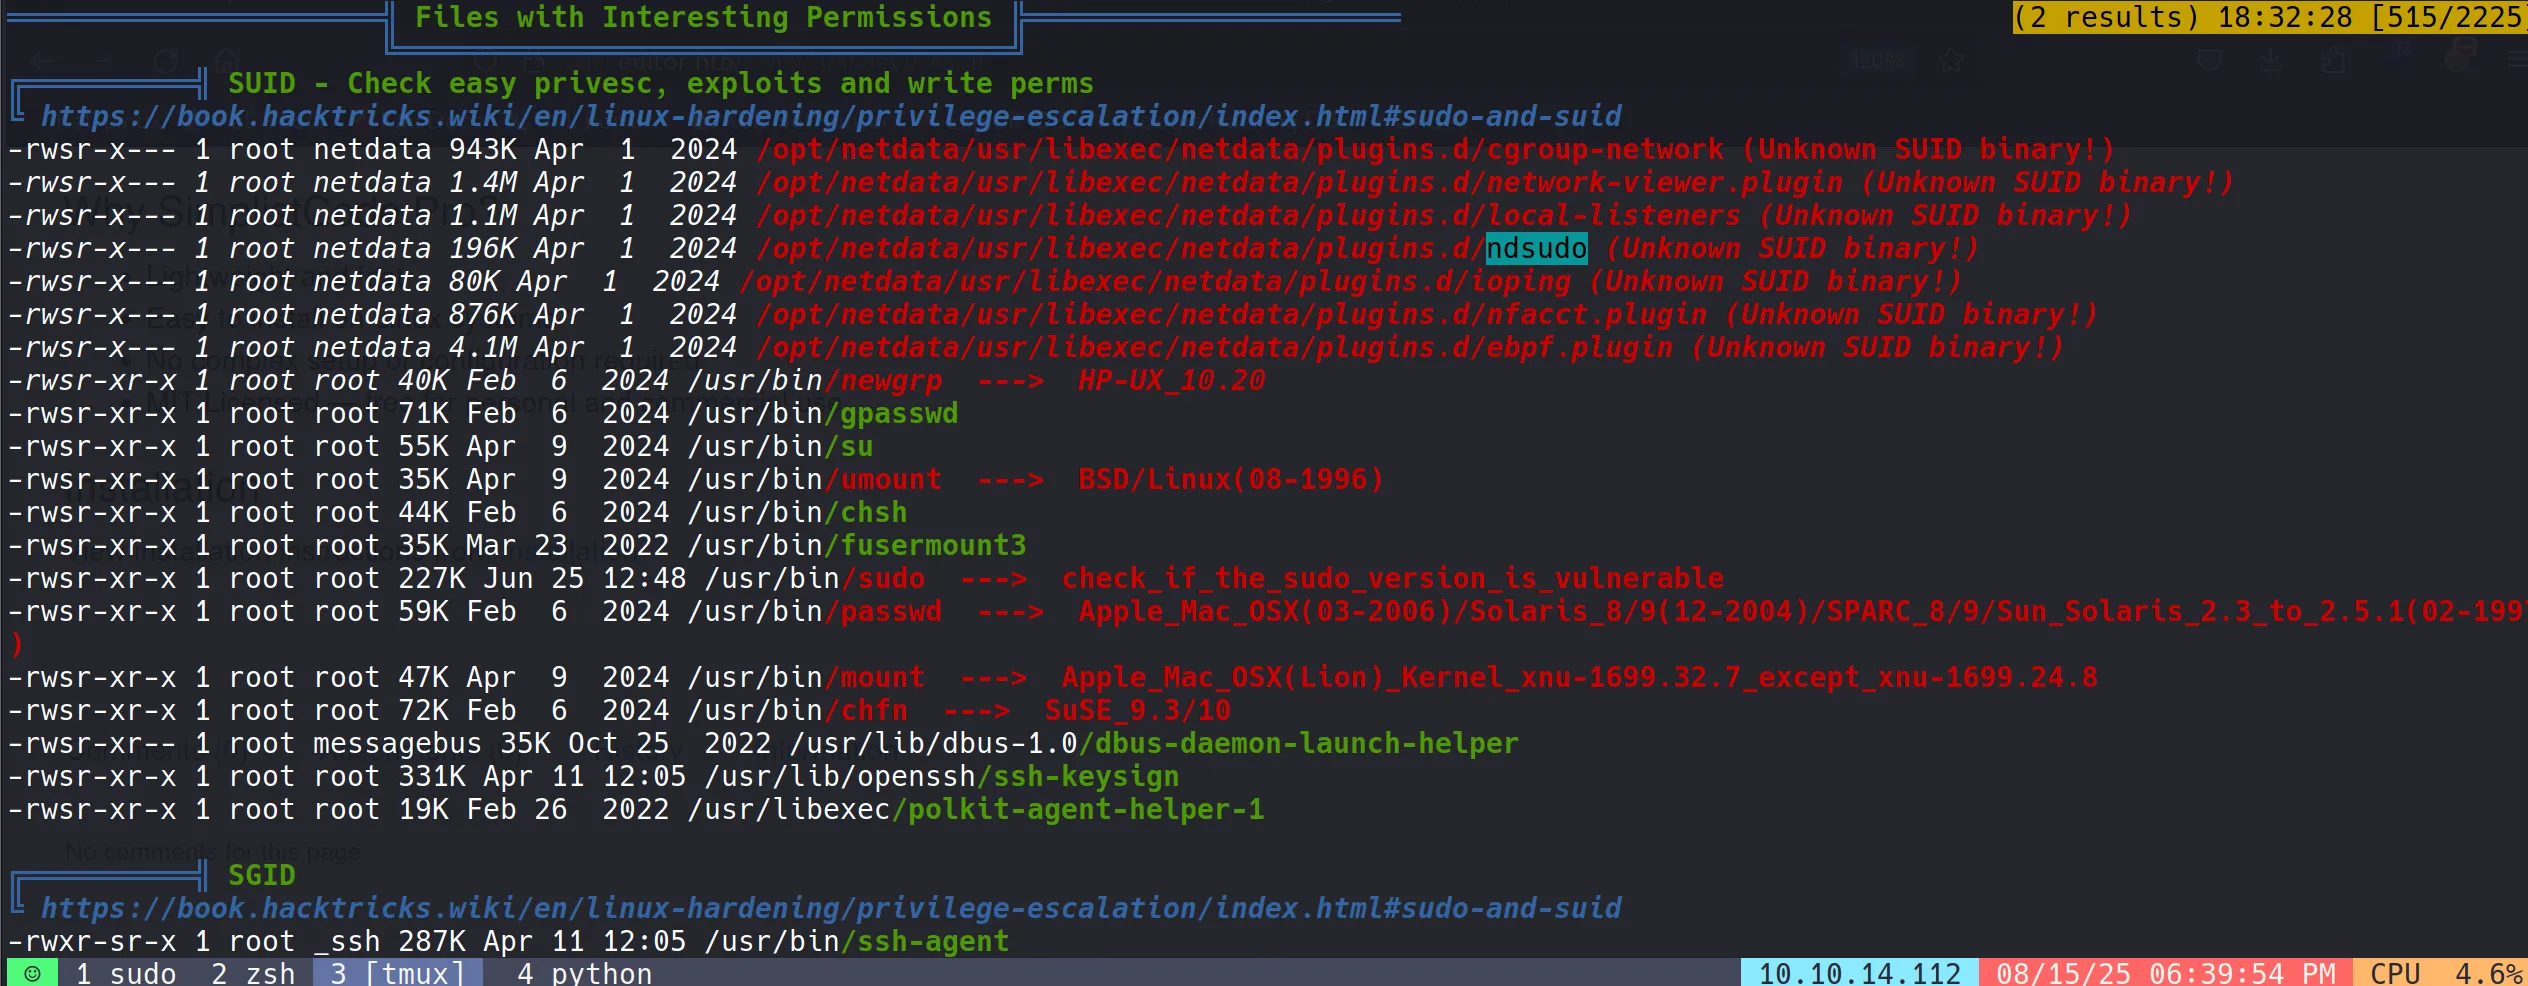The height and width of the screenshot is (986, 2528).
Task: Click the ebpf.plugin SUID binary path
Action: tap(1214, 348)
